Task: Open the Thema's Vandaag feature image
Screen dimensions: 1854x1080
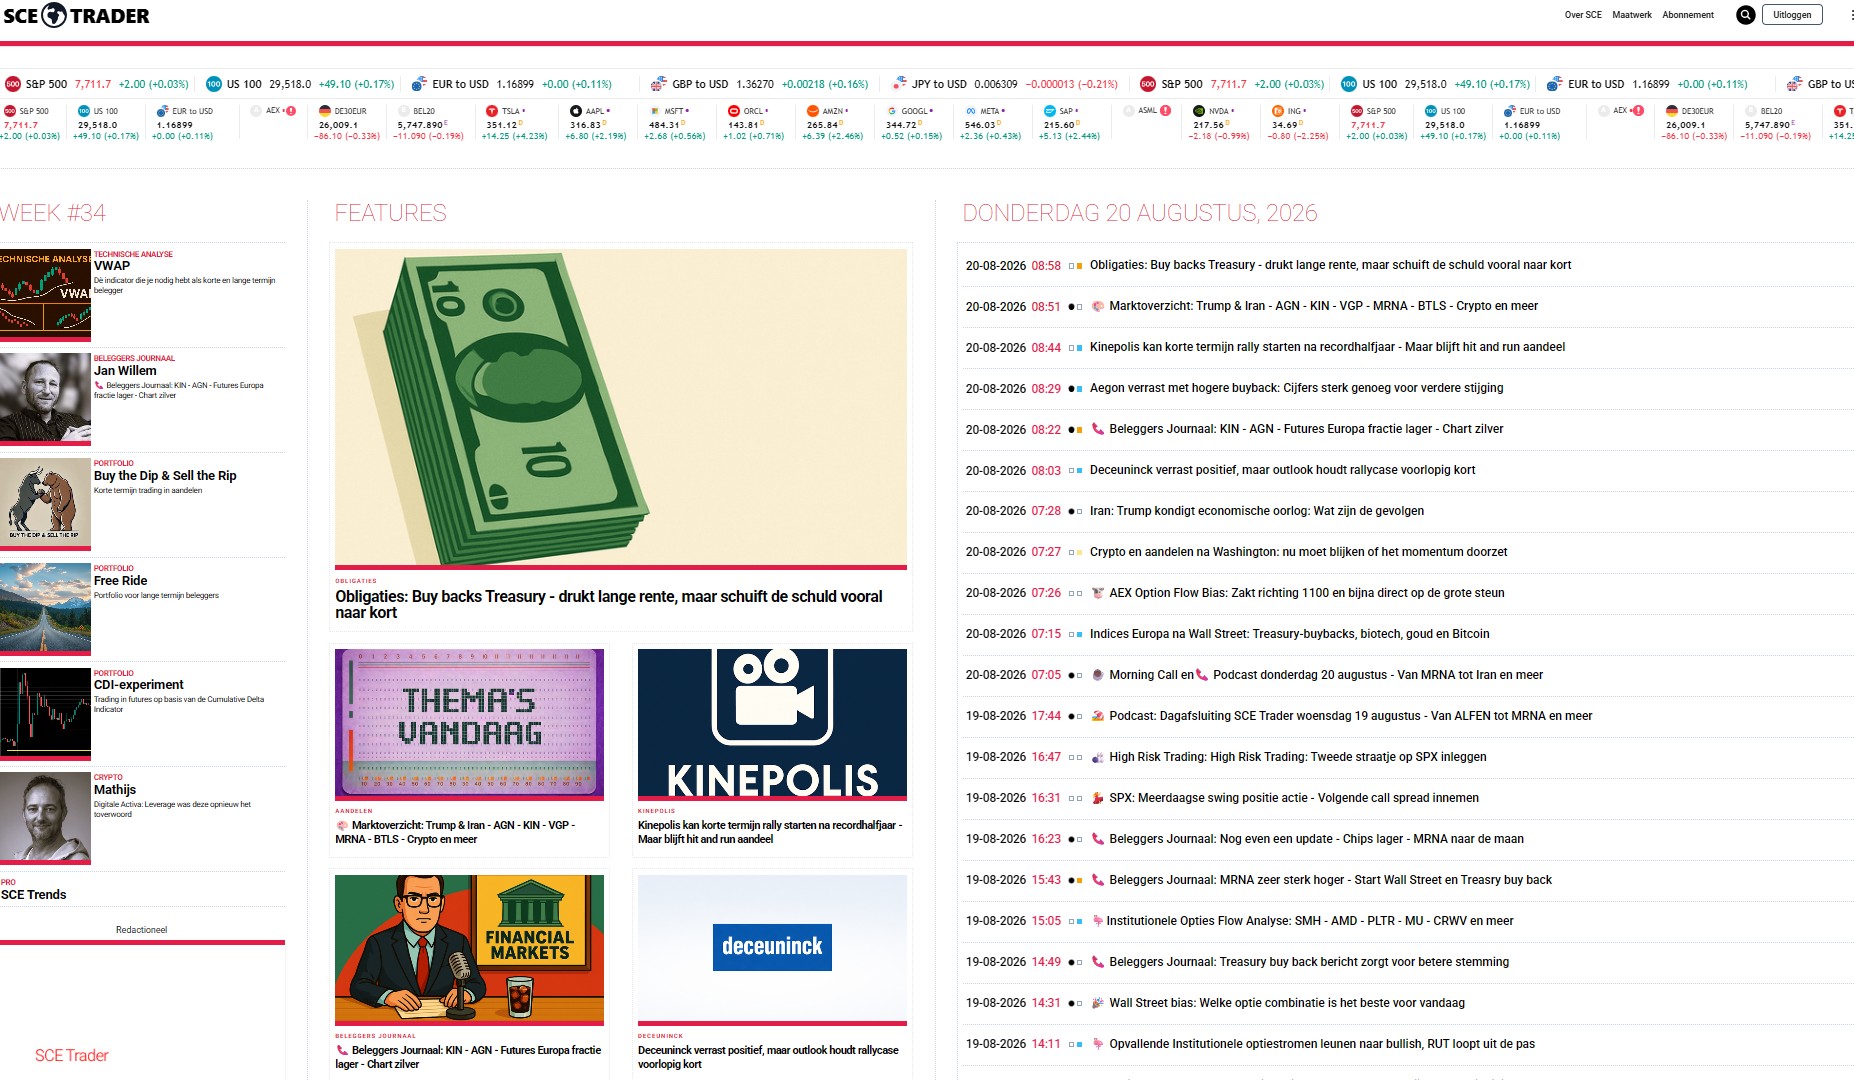Action: [x=469, y=724]
